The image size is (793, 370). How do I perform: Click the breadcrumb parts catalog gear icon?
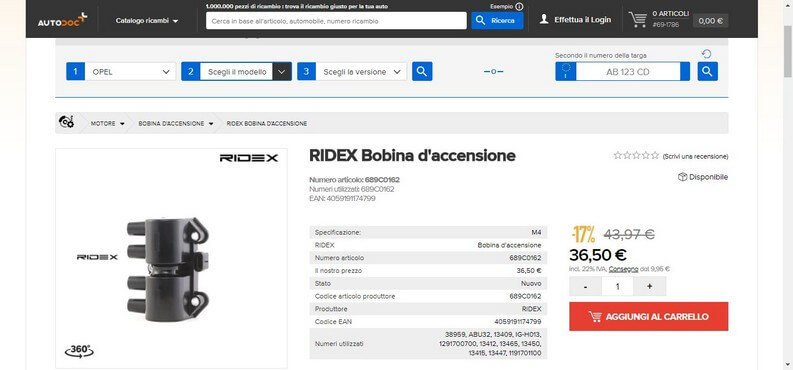pyautogui.click(x=66, y=122)
